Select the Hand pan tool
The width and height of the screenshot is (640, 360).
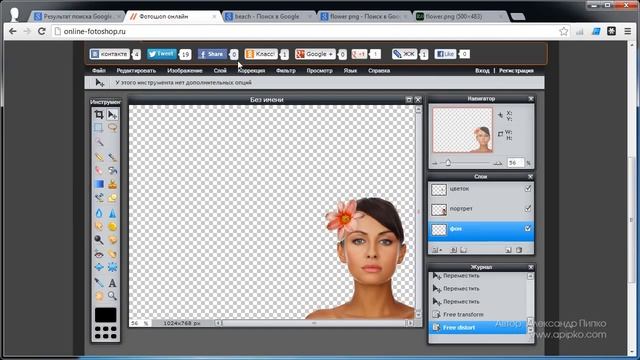tap(99, 296)
